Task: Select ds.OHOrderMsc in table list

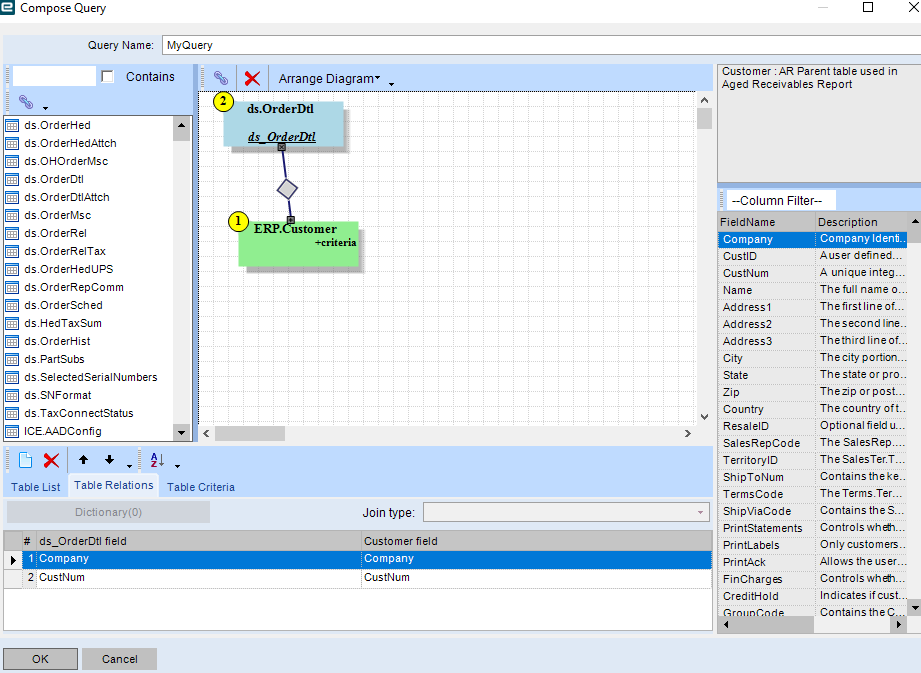Action: (x=66, y=161)
